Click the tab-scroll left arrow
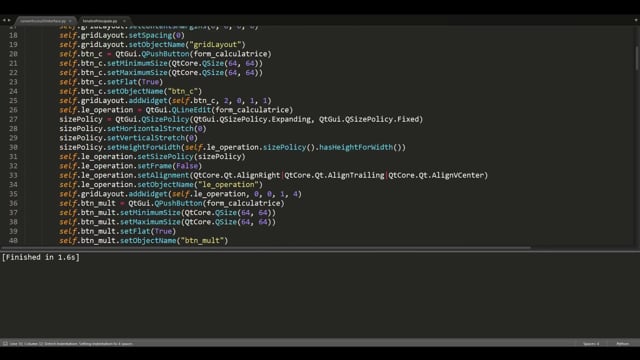 (4, 20)
